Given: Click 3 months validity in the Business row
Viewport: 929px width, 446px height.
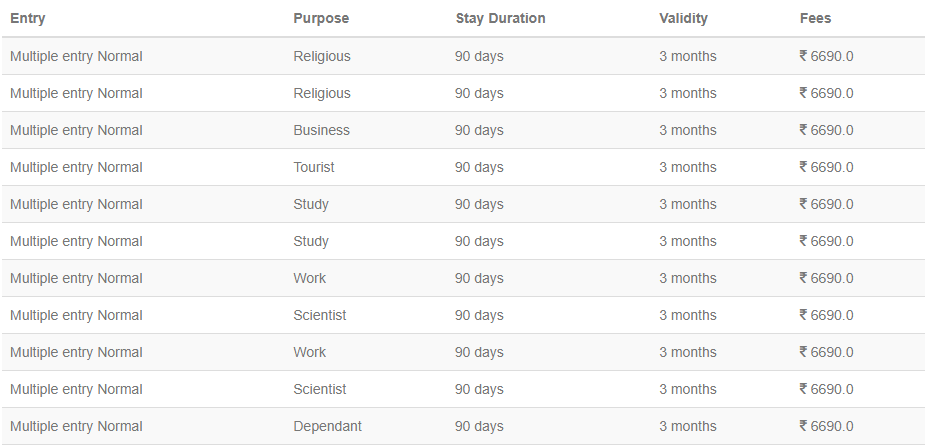Looking at the screenshot, I should pyautogui.click(x=687, y=130).
